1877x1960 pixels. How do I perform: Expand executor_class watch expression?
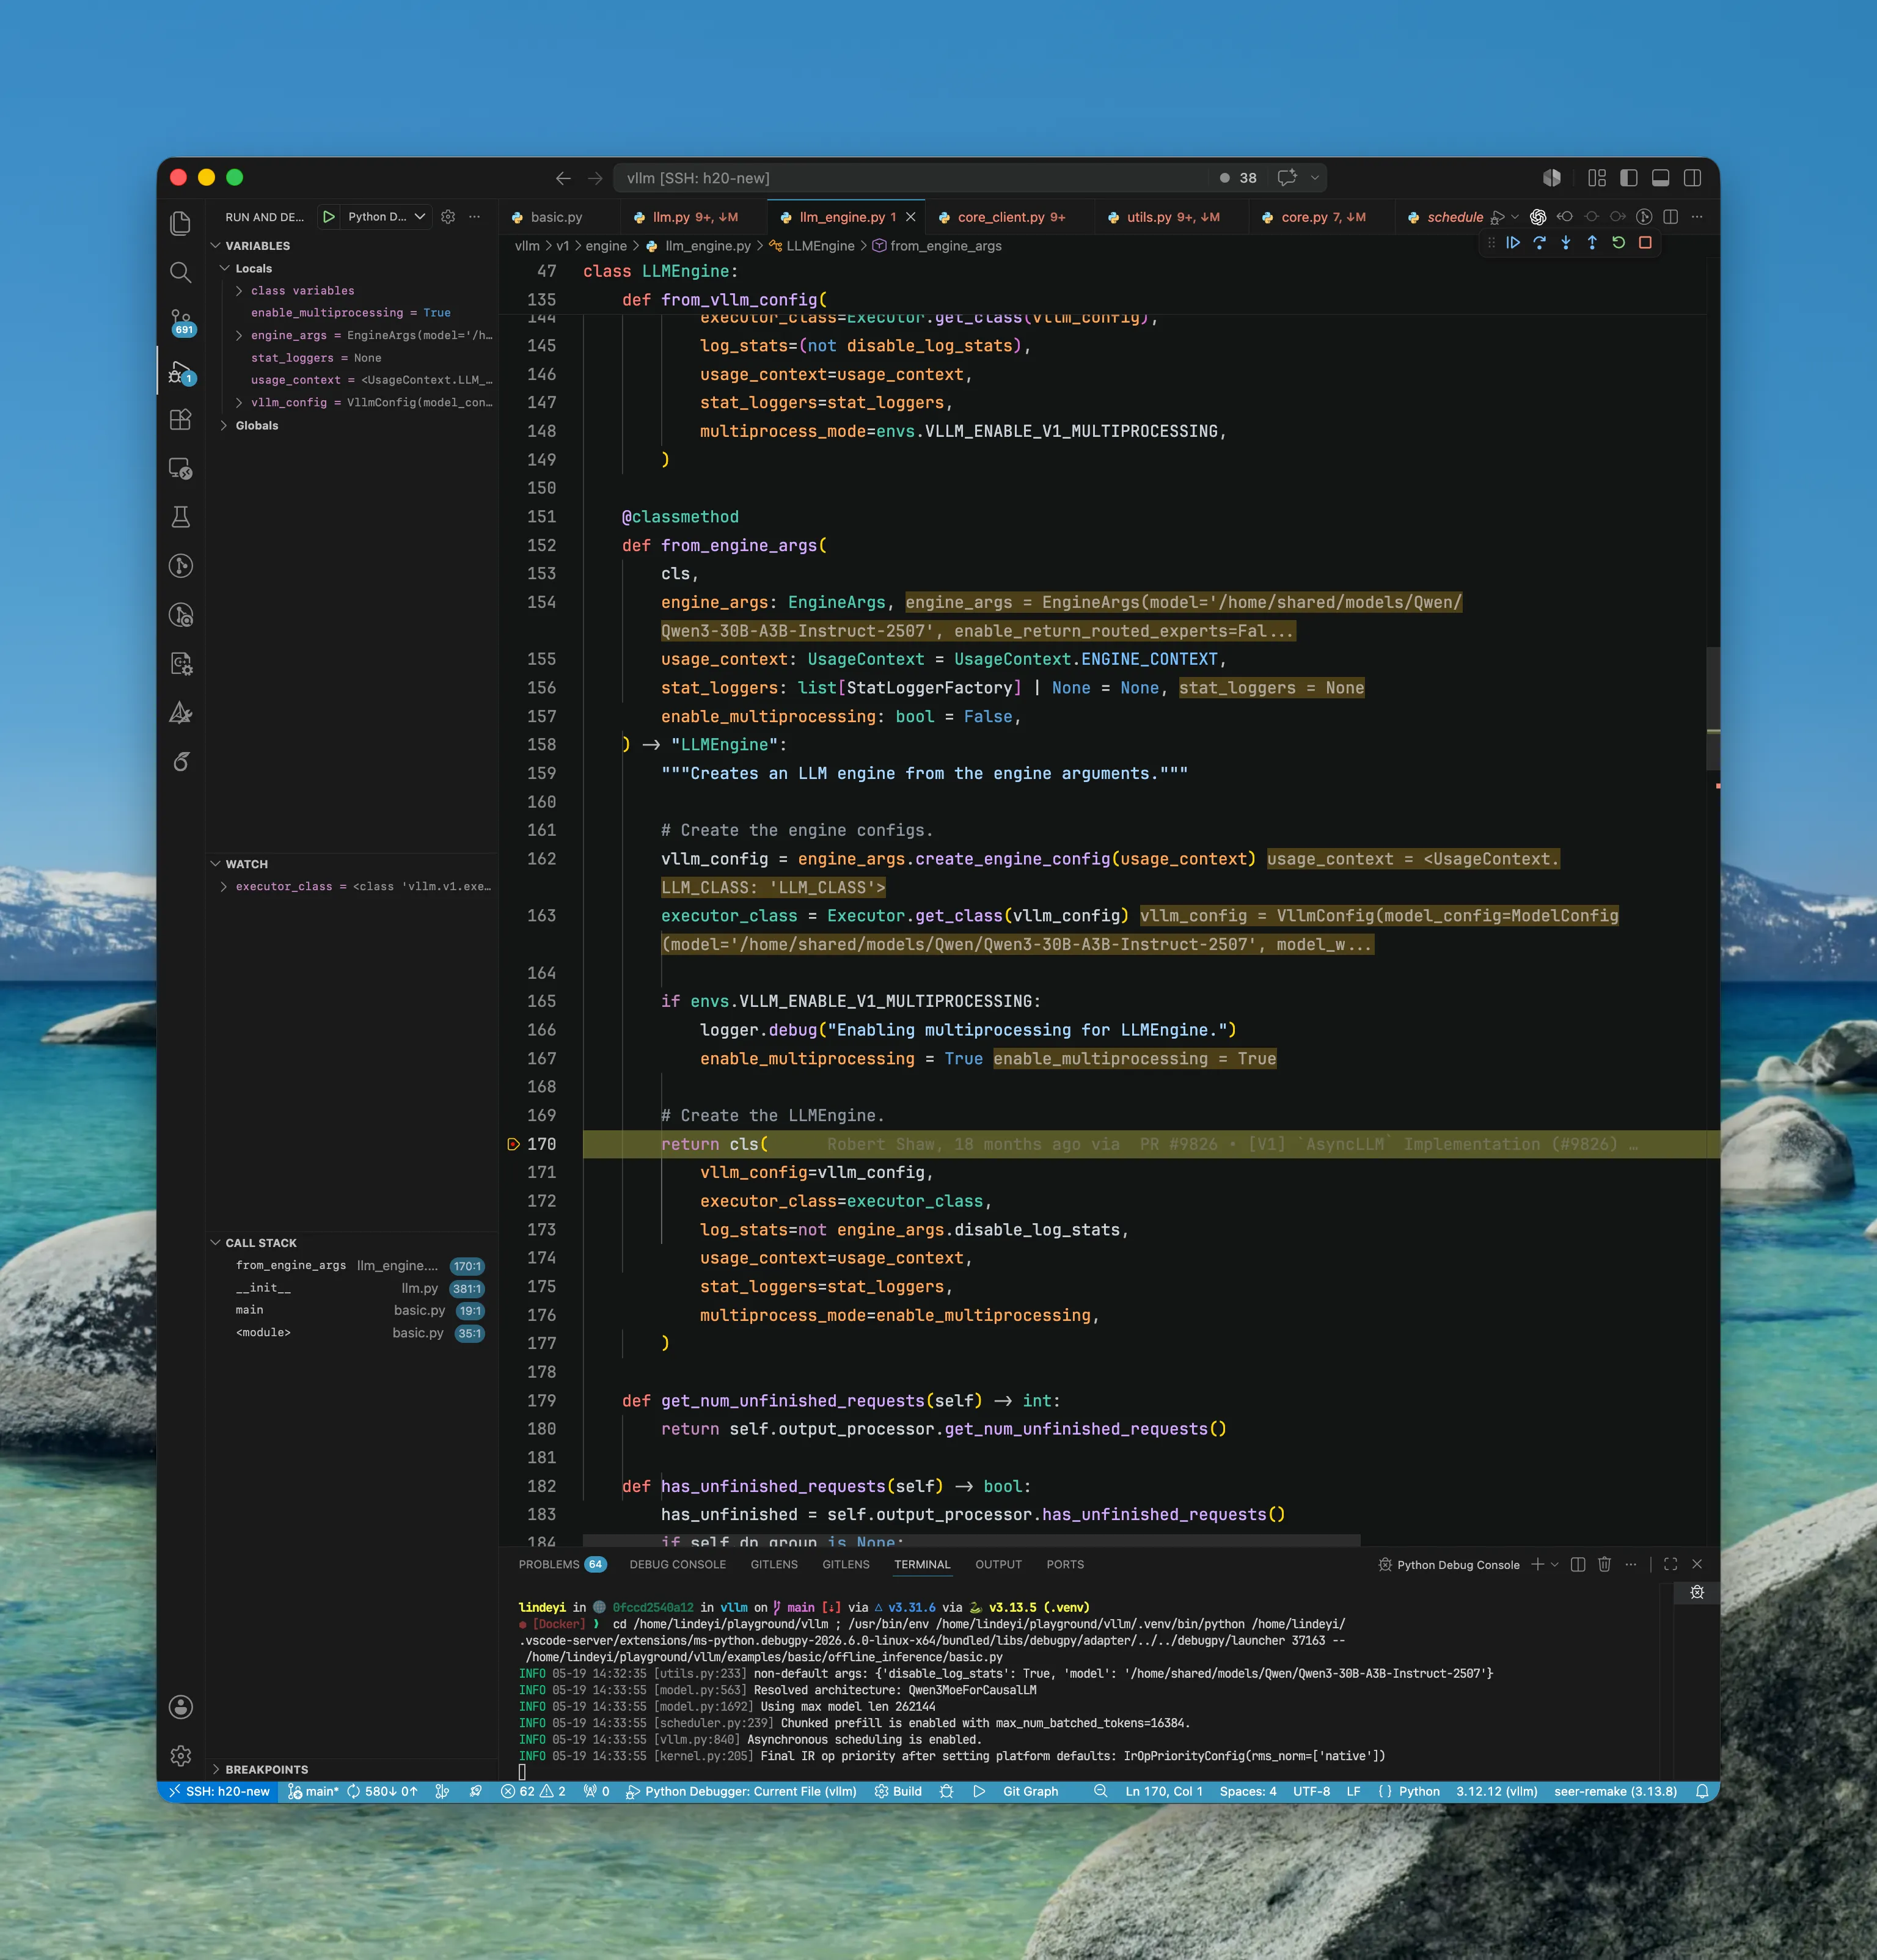pos(224,887)
